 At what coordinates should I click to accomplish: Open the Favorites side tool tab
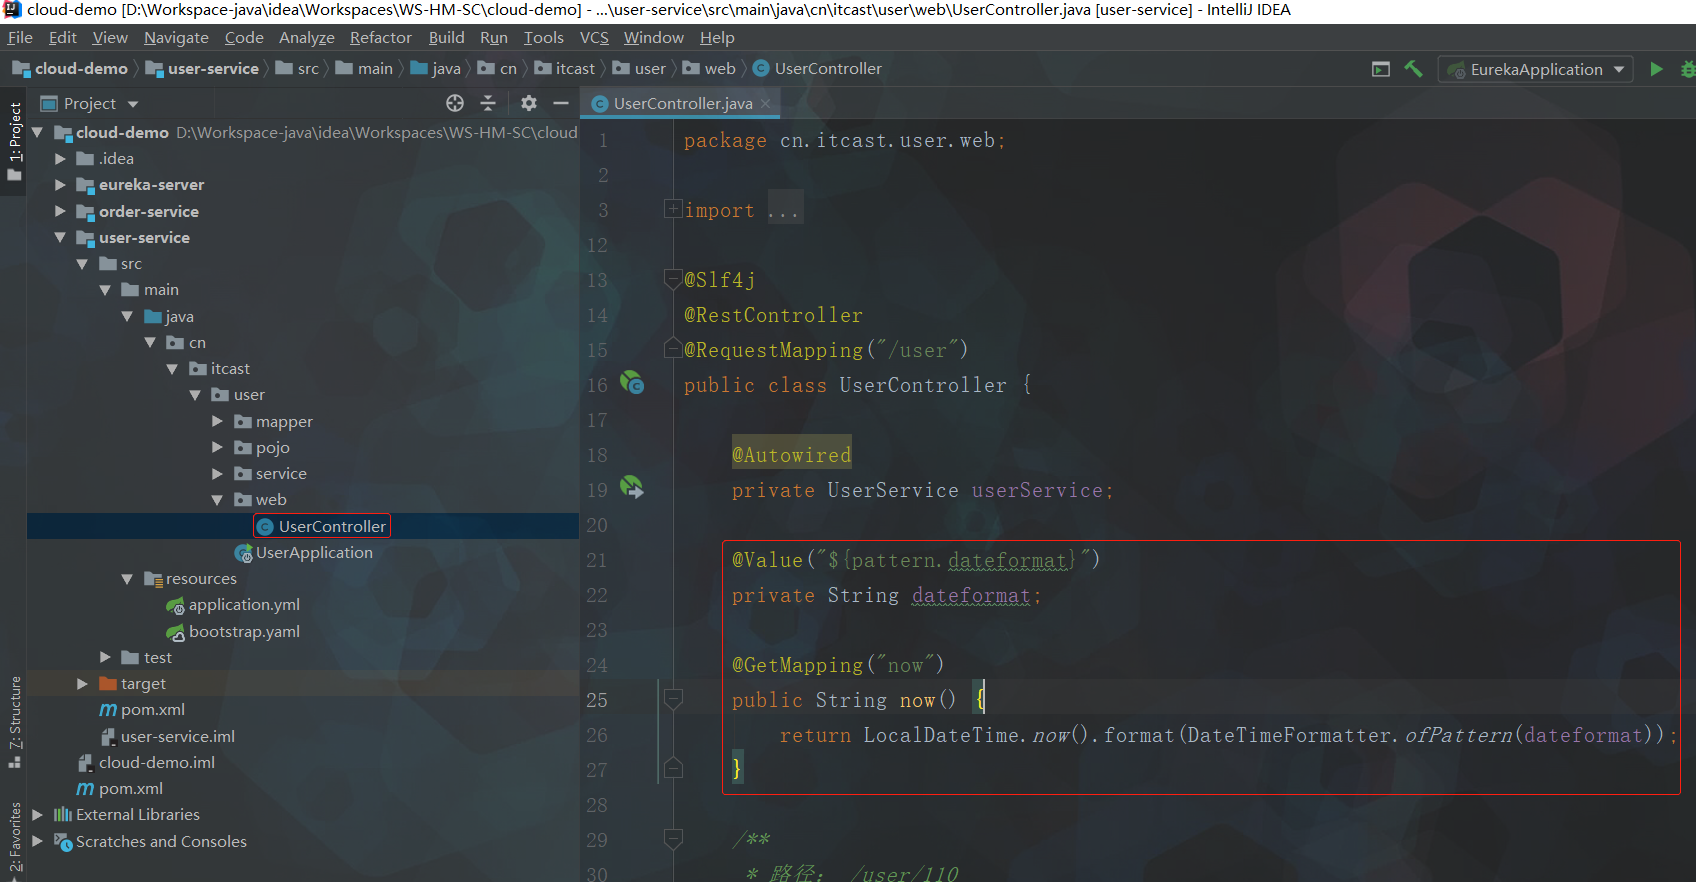(x=14, y=838)
